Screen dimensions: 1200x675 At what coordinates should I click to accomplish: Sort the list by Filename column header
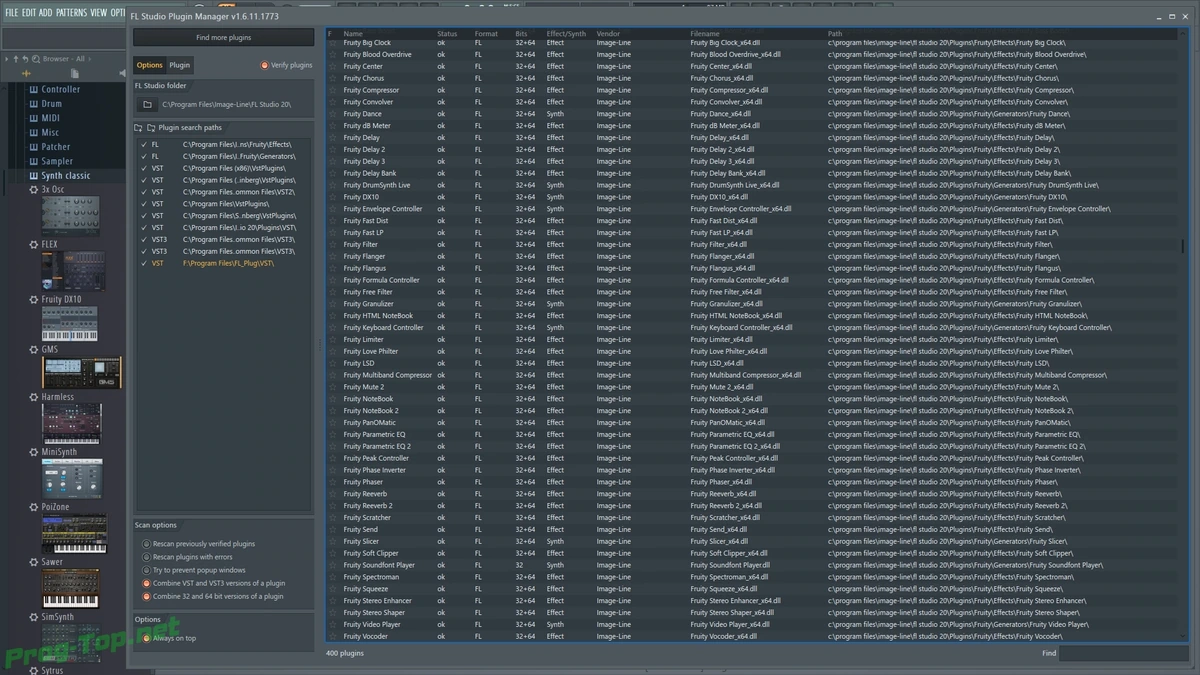click(x=704, y=34)
